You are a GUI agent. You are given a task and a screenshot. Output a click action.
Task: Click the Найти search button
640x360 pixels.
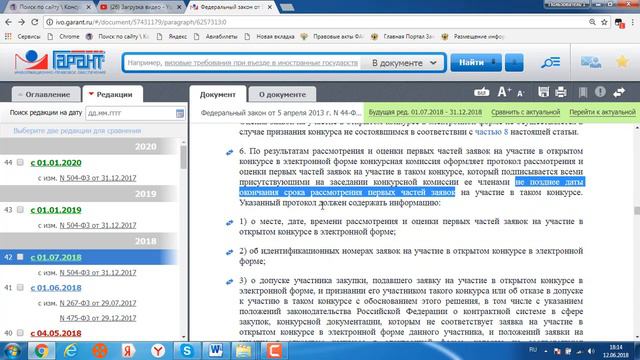pyautogui.click(x=476, y=63)
